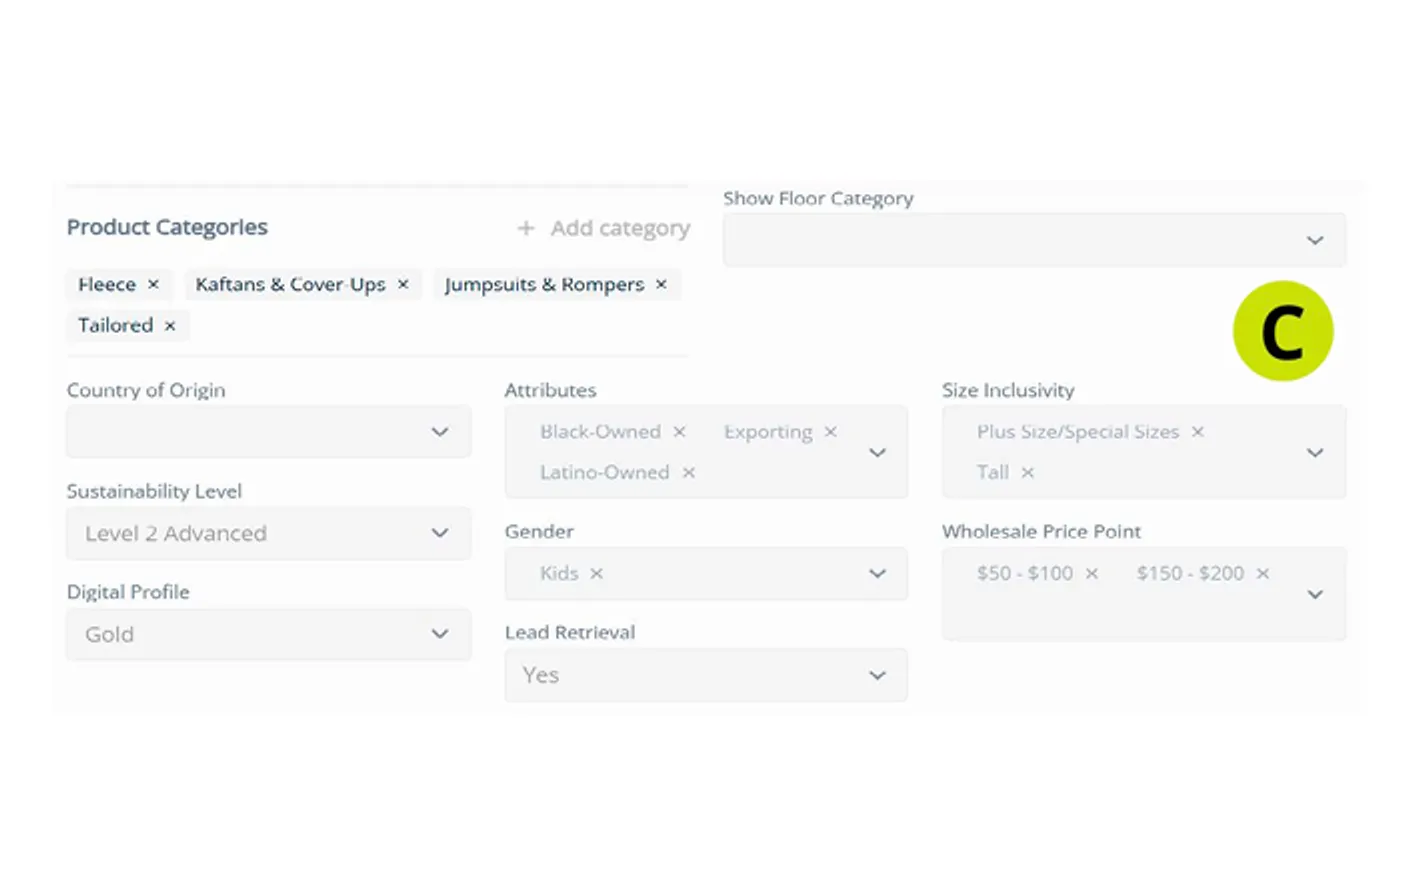
Task: Remove Kids gender tag
Action: coord(596,574)
